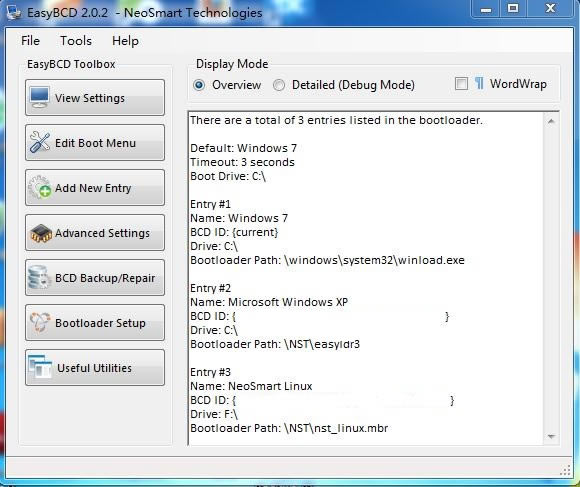580x487 pixels.
Task: Click the Bootloader Setup arrows icon
Action: [40, 322]
